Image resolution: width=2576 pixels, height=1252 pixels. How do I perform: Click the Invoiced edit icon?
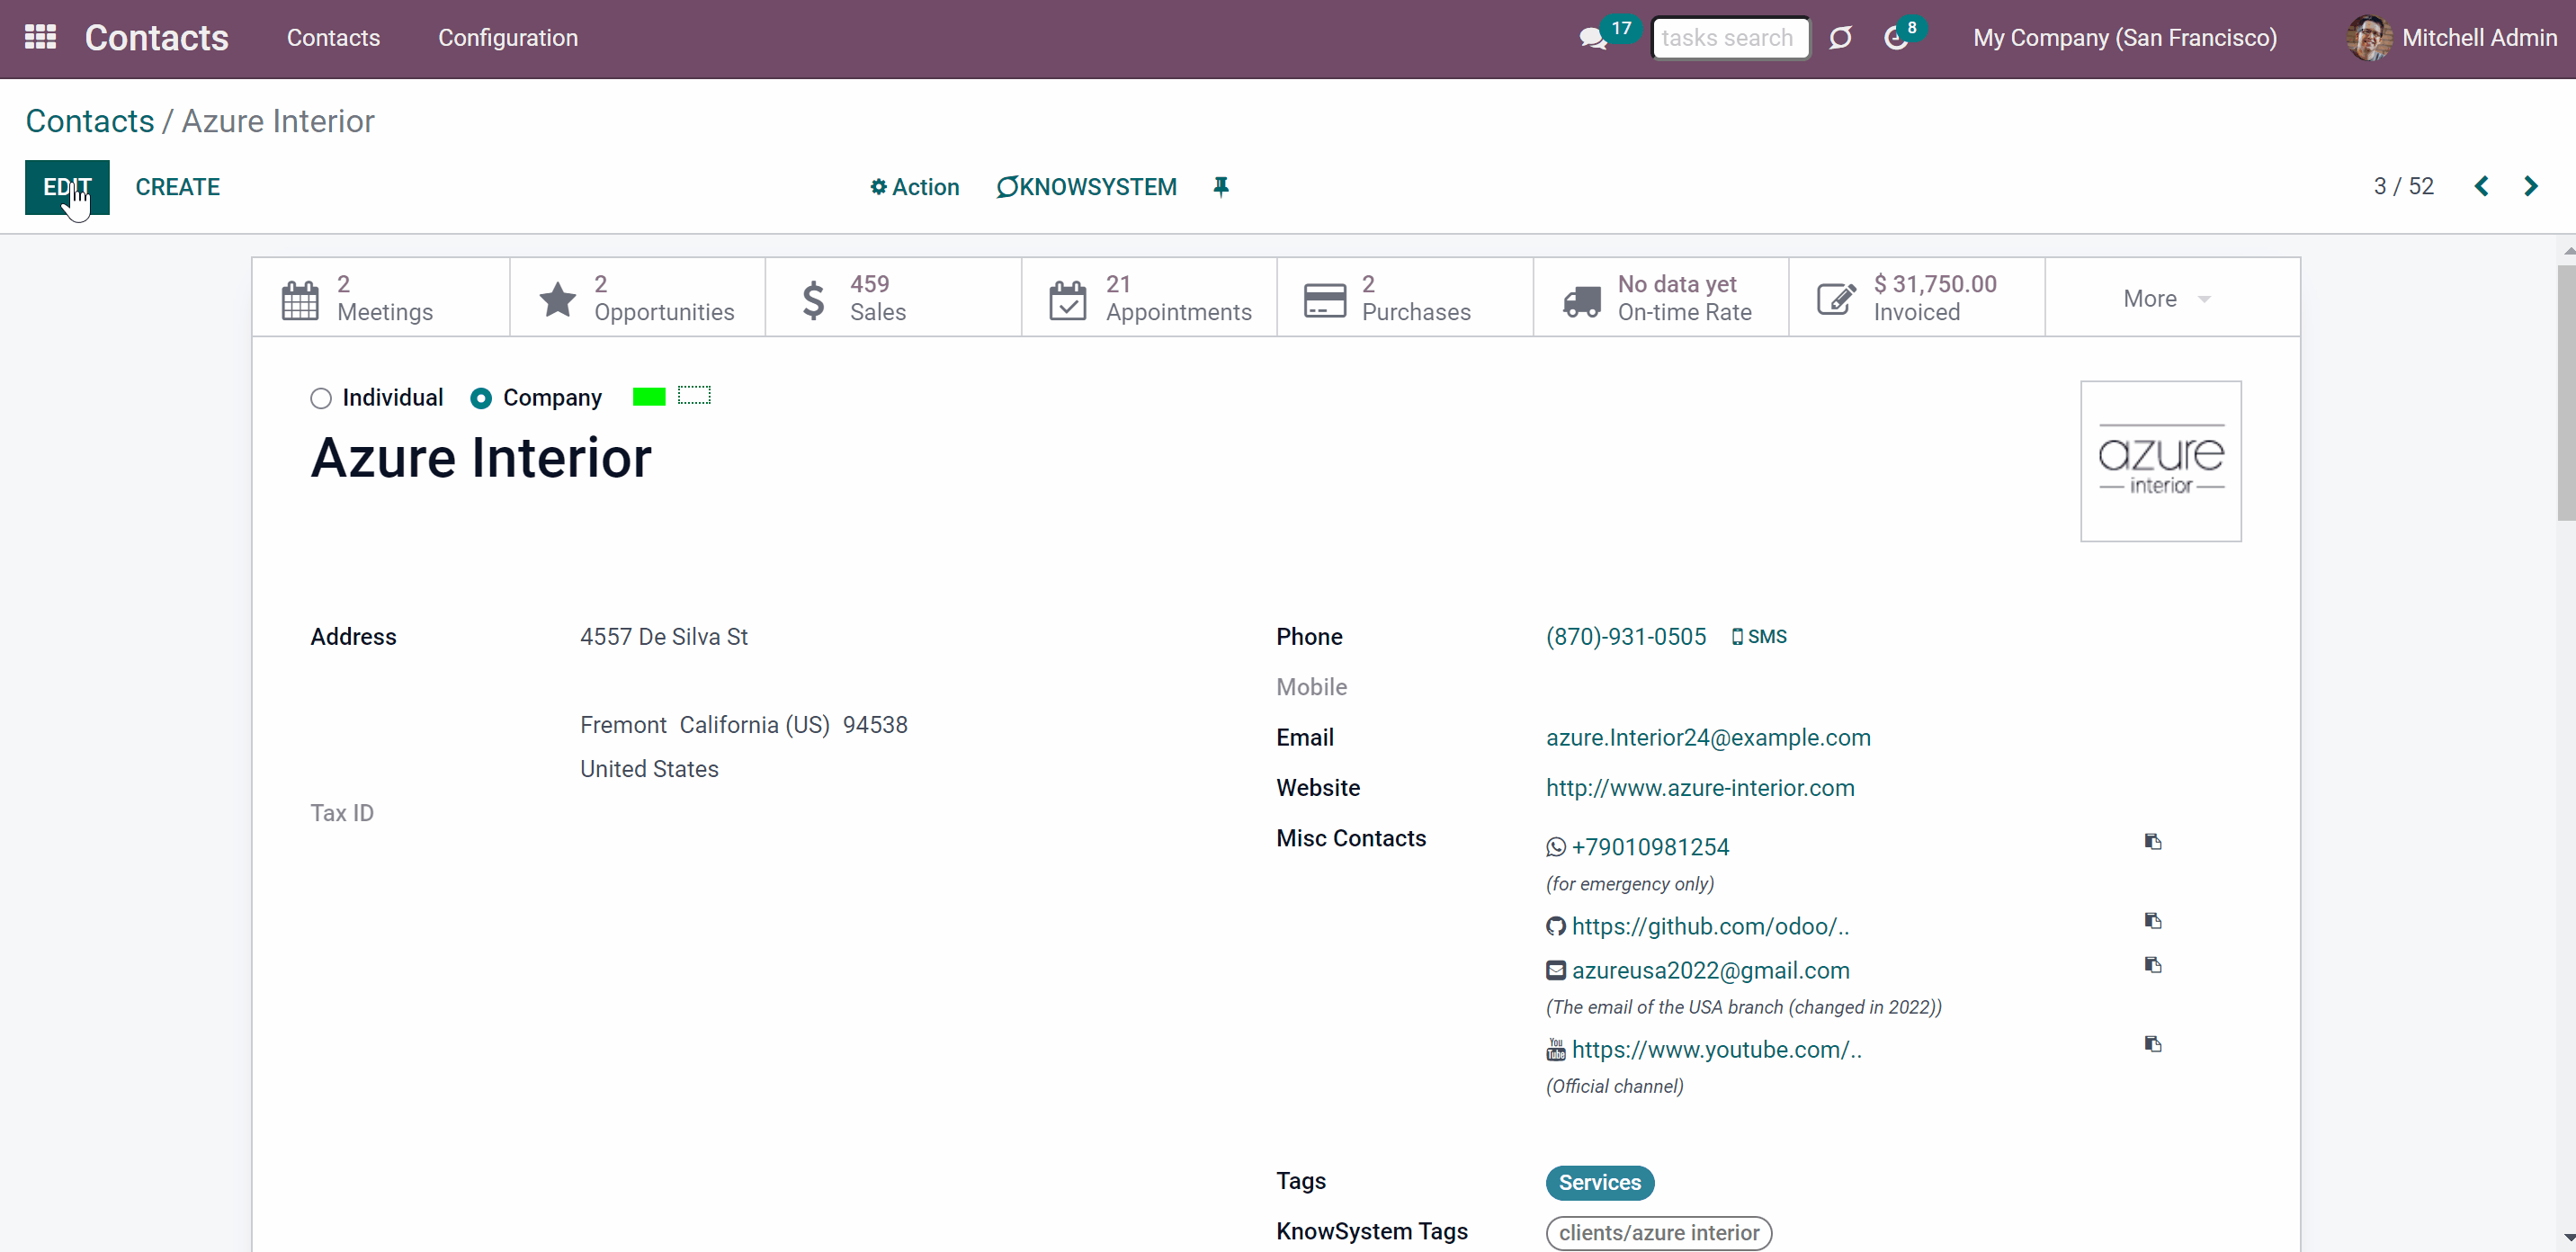click(1837, 299)
